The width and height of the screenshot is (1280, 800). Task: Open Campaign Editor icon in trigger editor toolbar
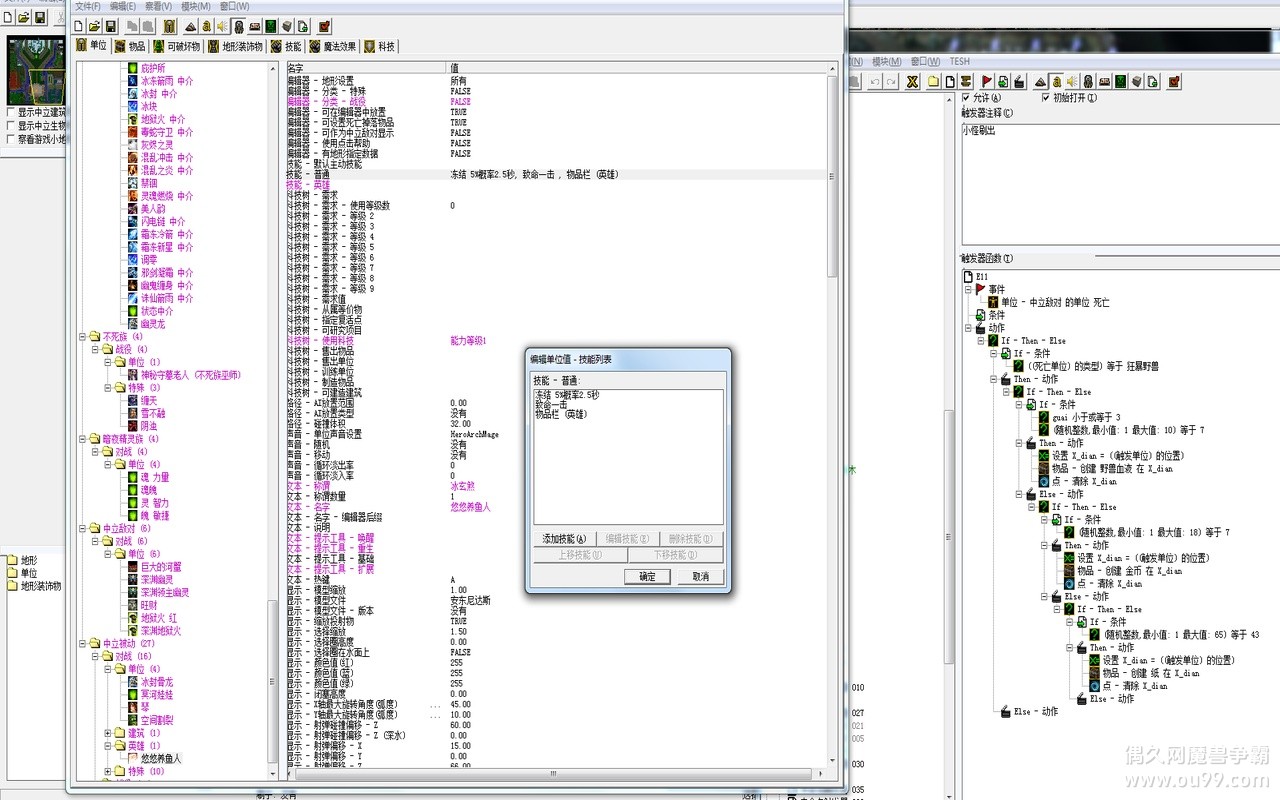(x=1104, y=81)
